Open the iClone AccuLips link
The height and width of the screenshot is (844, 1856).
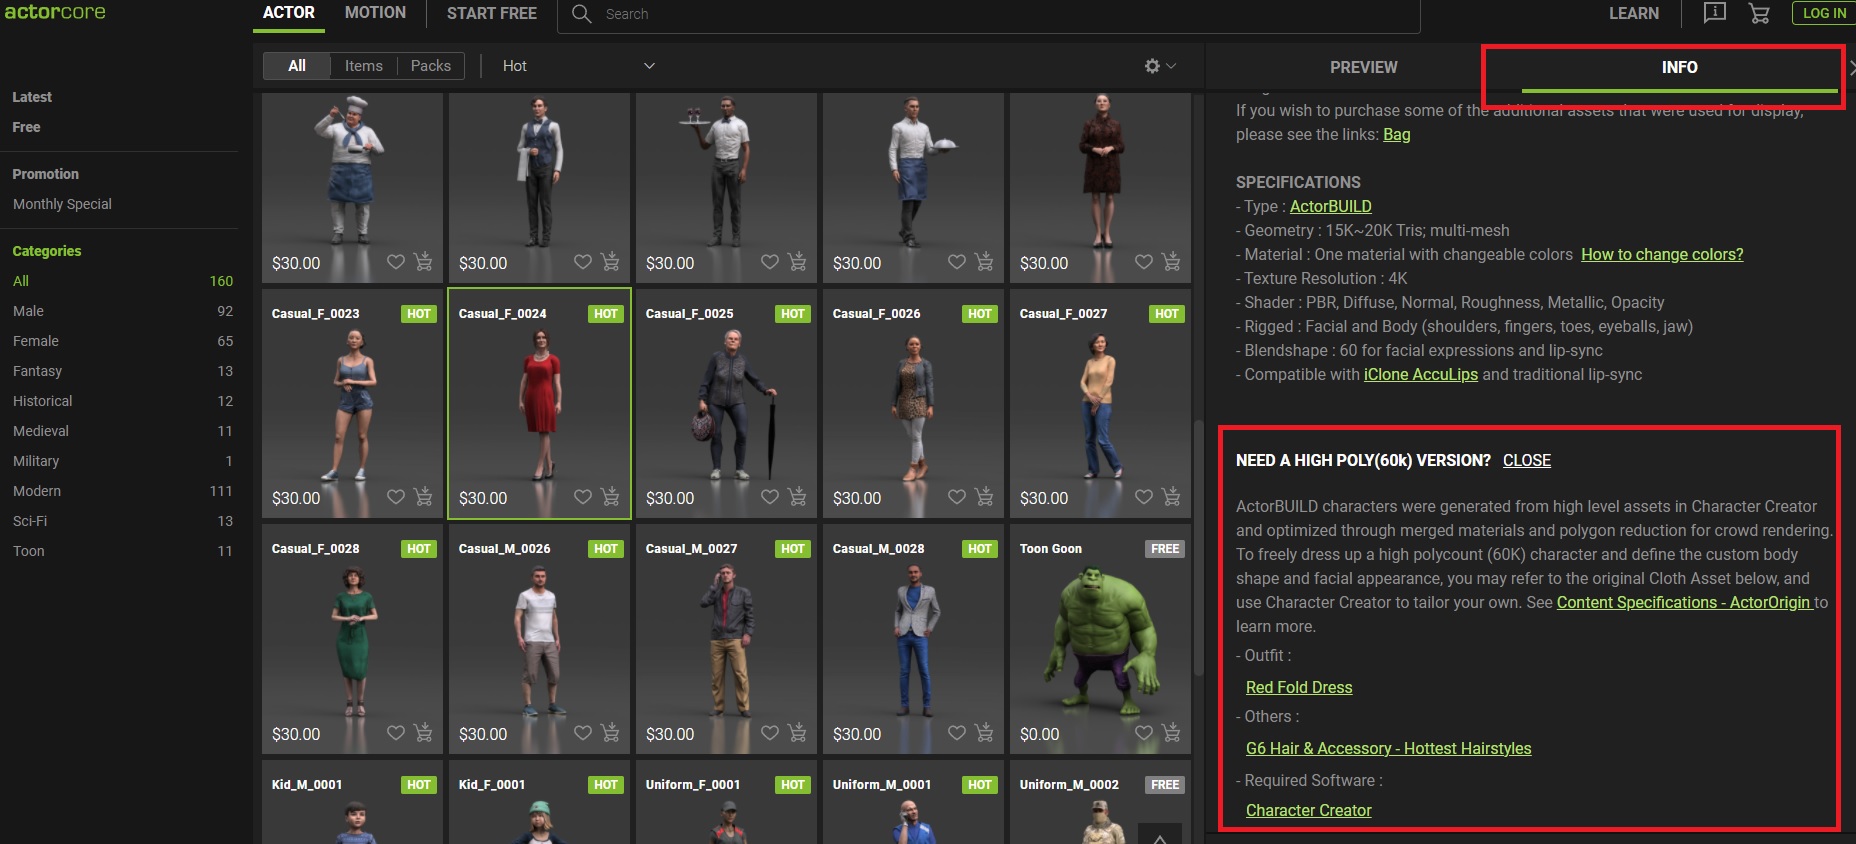coord(1420,375)
